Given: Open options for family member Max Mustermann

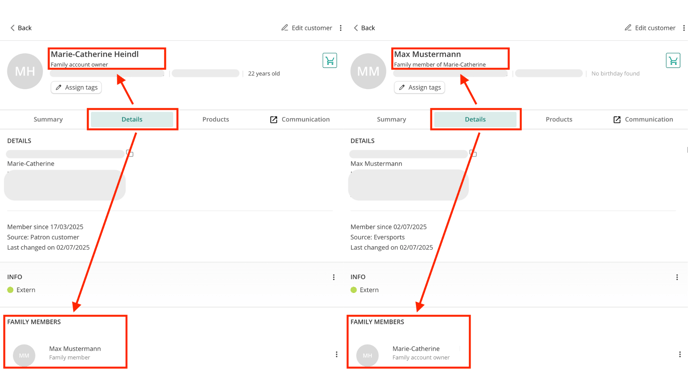Looking at the screenshot, I should [337, 354].
